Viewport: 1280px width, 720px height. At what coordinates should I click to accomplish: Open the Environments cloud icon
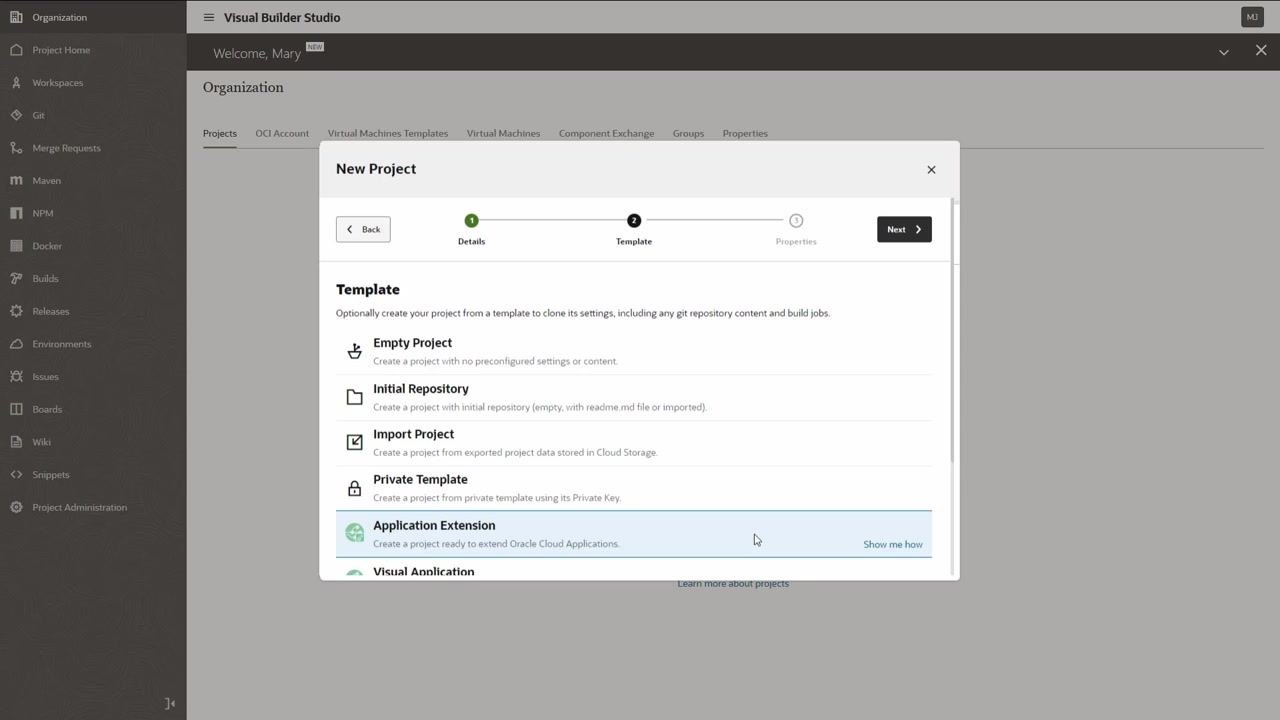(16, 344)
